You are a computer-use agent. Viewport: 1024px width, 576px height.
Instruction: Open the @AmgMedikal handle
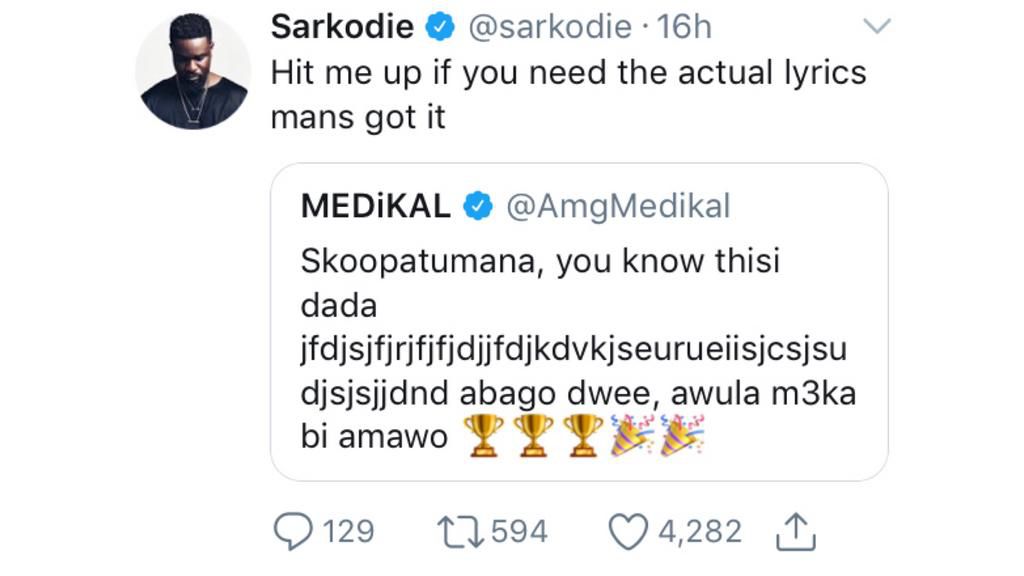click(x=618, y=206)
